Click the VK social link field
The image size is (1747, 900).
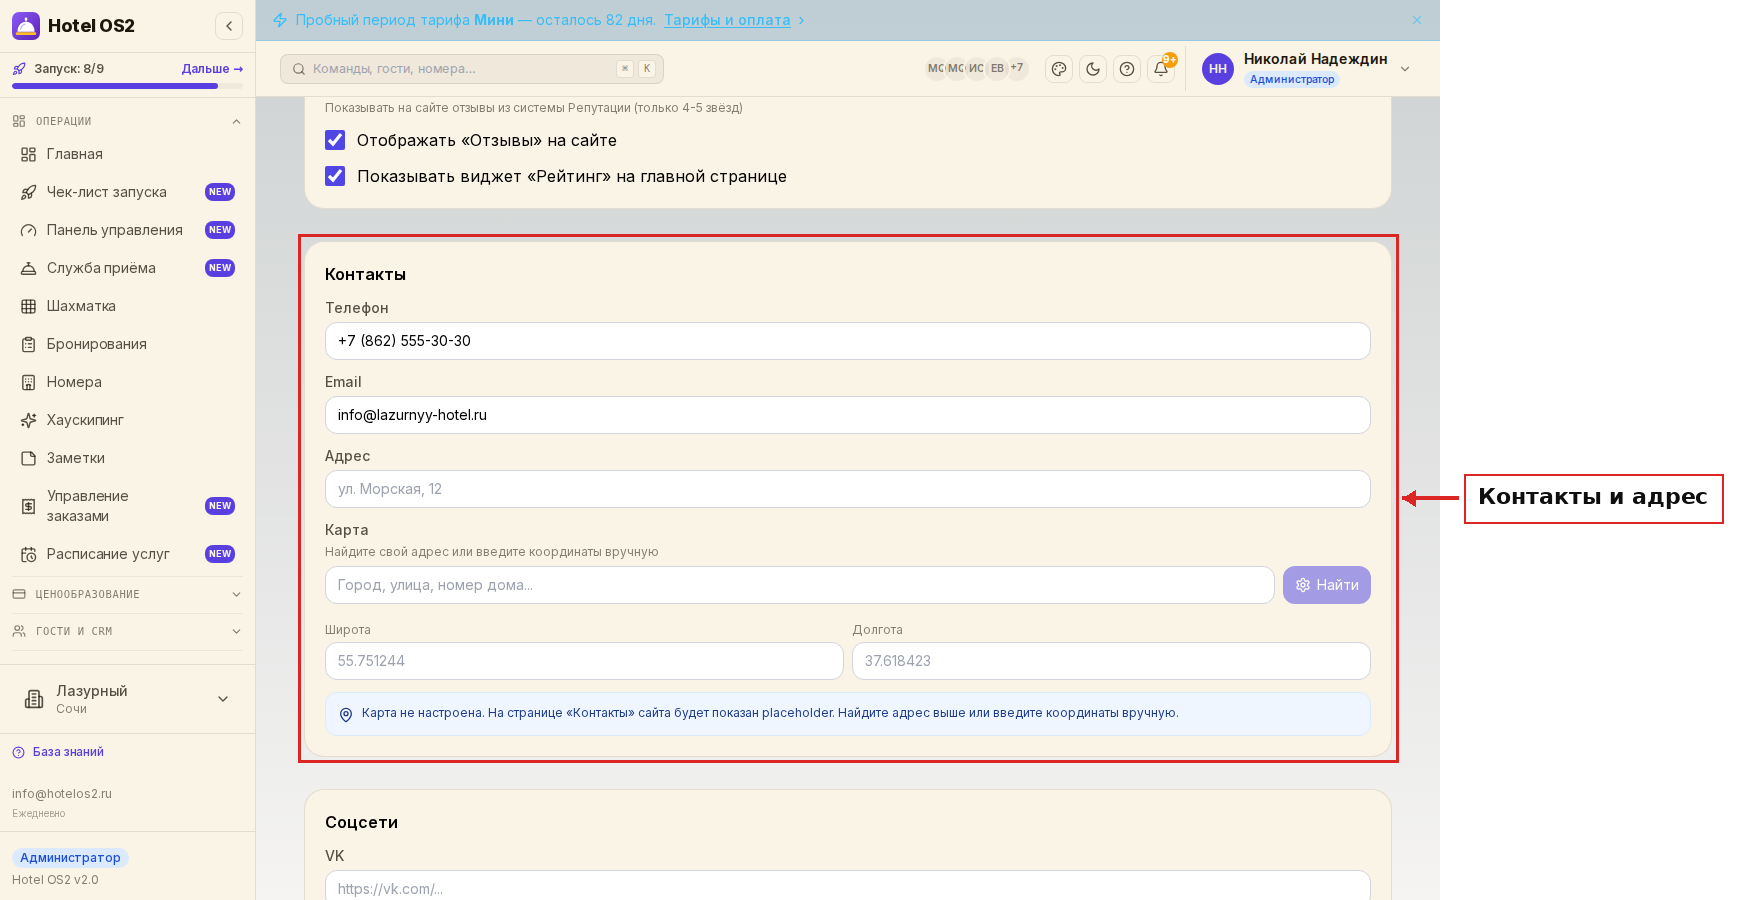847,888
